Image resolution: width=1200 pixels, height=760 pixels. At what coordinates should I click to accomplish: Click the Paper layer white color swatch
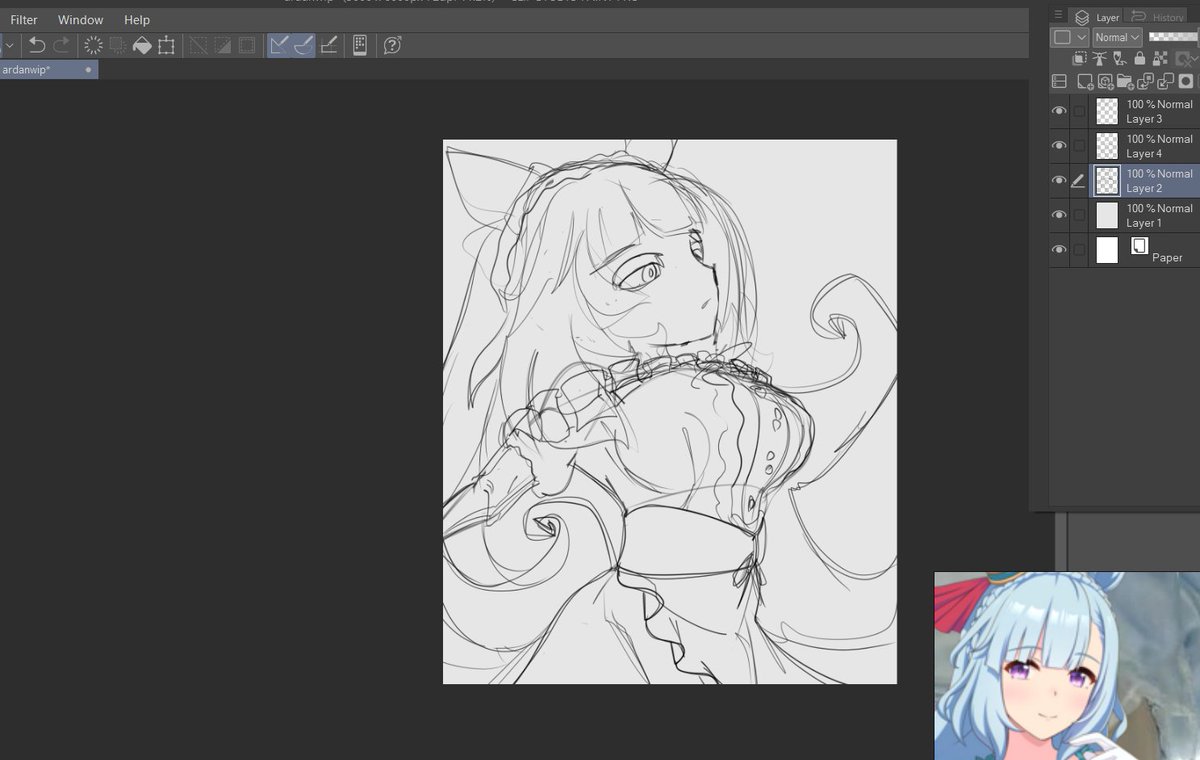pyautogui.click(x=1107, y=250)
